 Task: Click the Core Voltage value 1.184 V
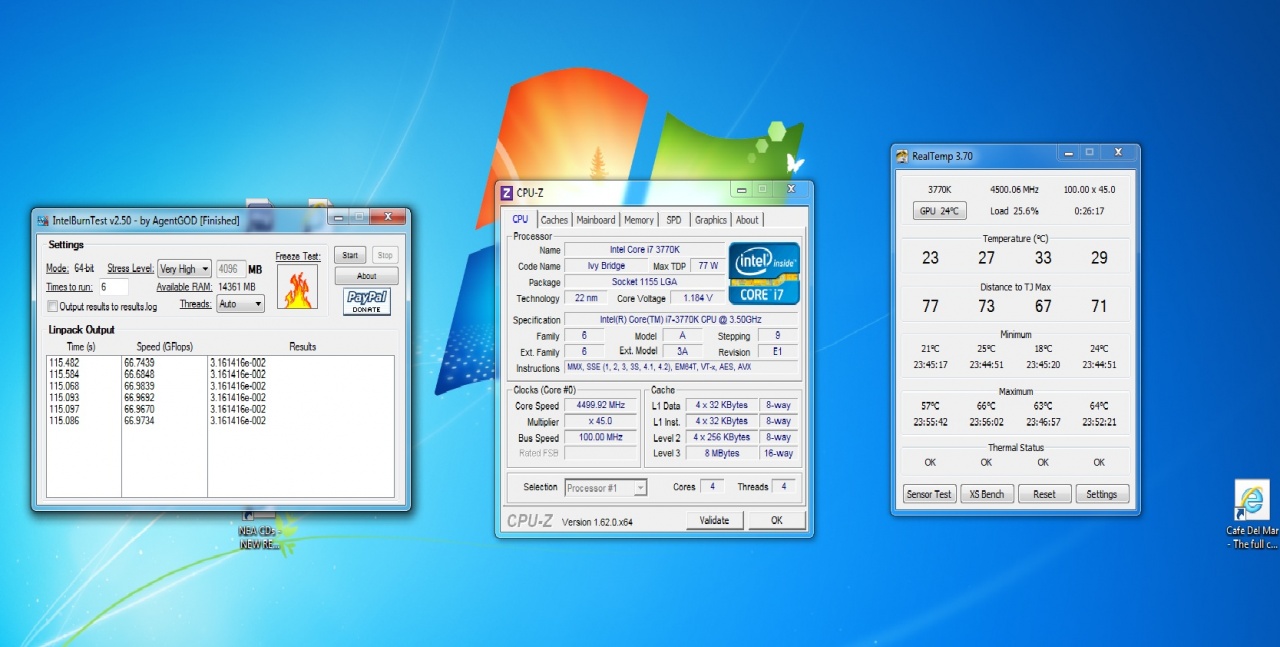pos(697,298)
